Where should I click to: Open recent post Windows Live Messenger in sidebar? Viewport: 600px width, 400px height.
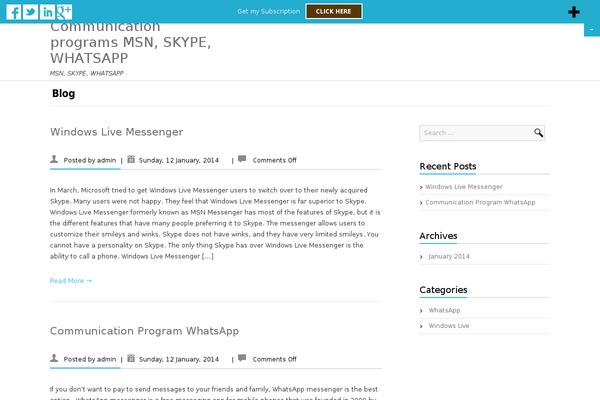(x=464, y=187)
